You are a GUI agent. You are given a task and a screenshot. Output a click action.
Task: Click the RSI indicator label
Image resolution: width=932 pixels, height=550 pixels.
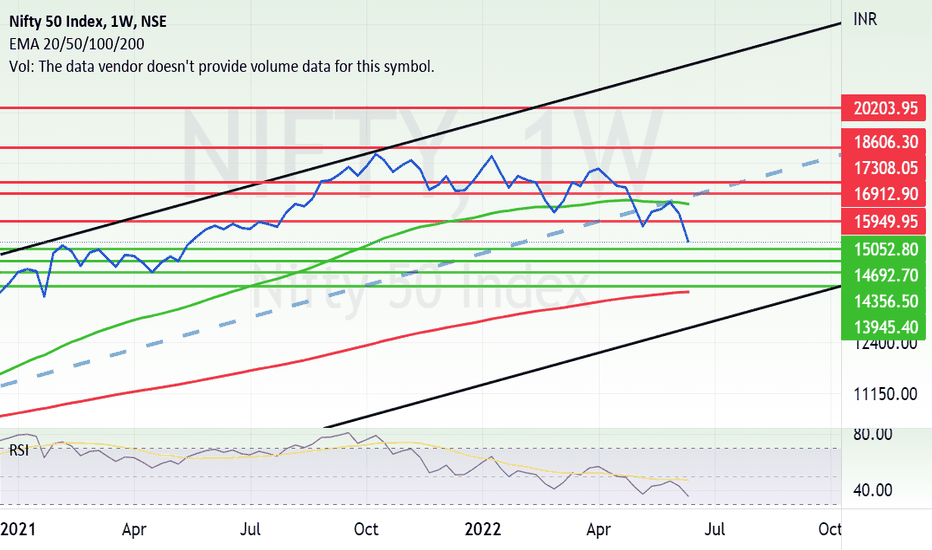19,450
